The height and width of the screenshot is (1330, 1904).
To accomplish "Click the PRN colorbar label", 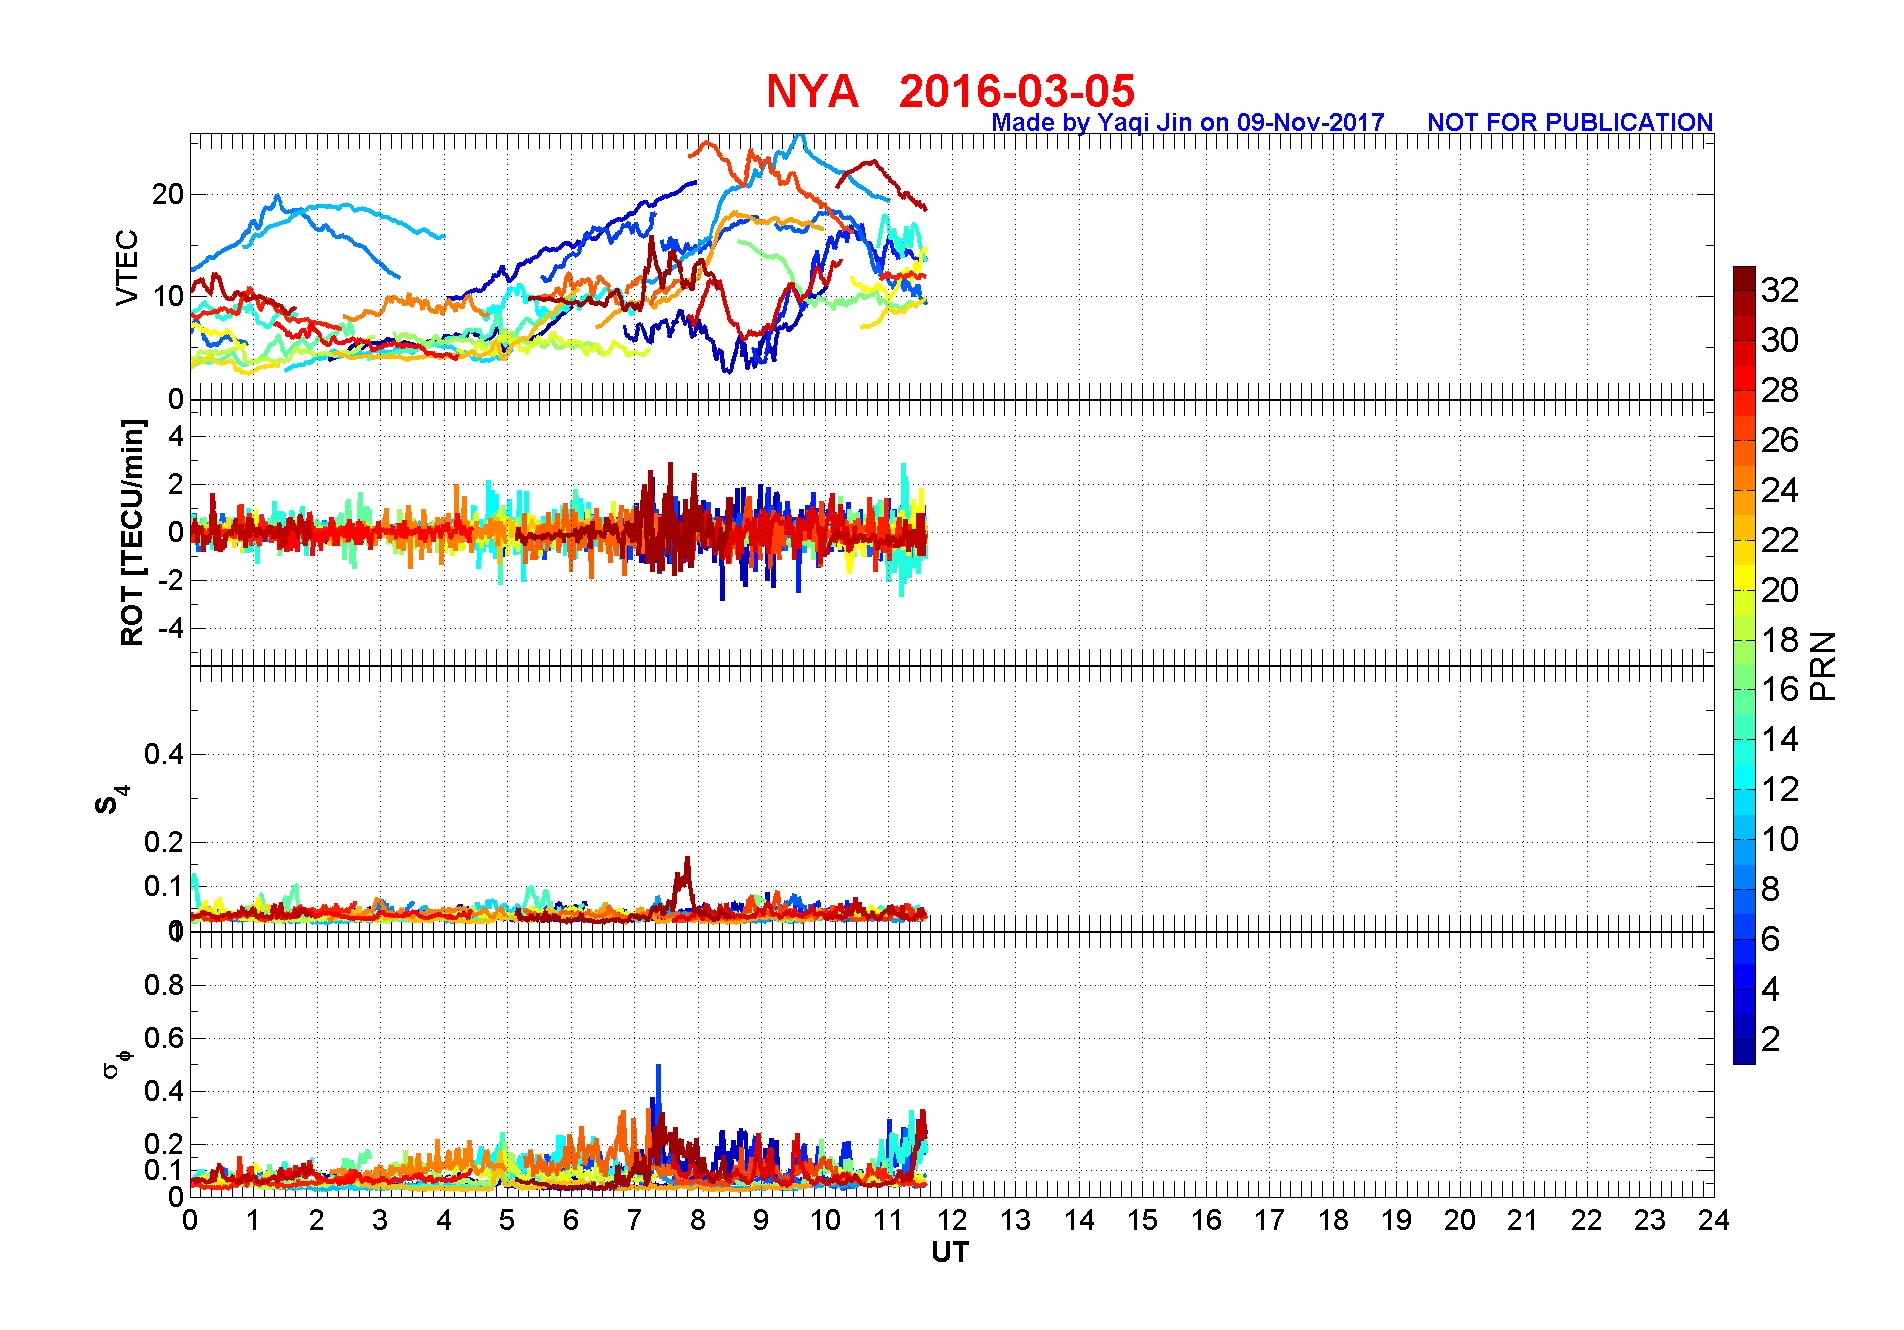I will coord(1823,665).
